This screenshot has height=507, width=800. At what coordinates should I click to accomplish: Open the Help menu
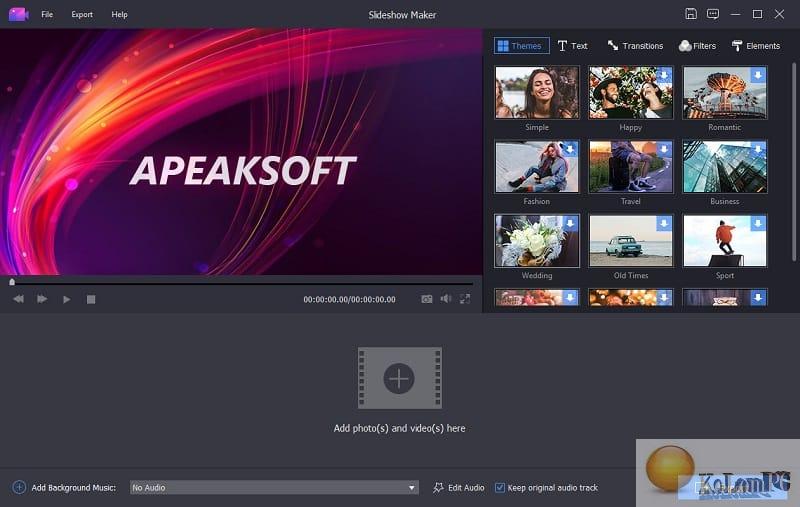pos(119,14)
